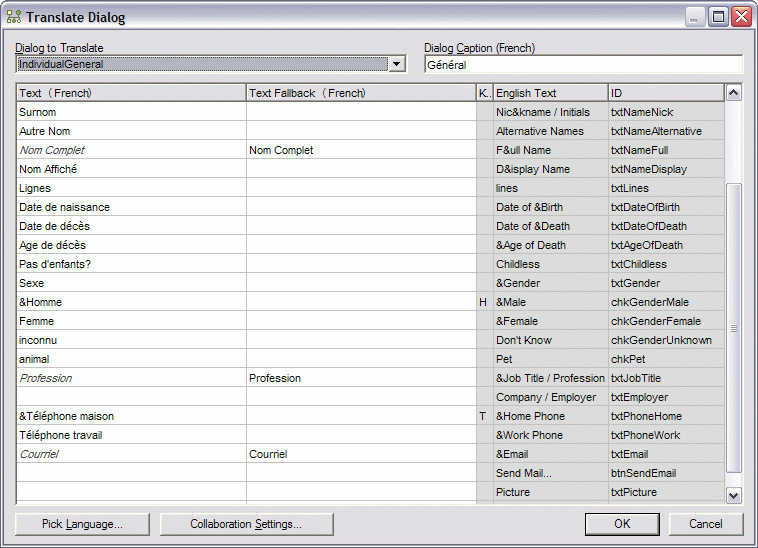Click the txtDateOfBirth ID cell
The width and height of the screenshot is (758, 548).
tap(666, 207)
